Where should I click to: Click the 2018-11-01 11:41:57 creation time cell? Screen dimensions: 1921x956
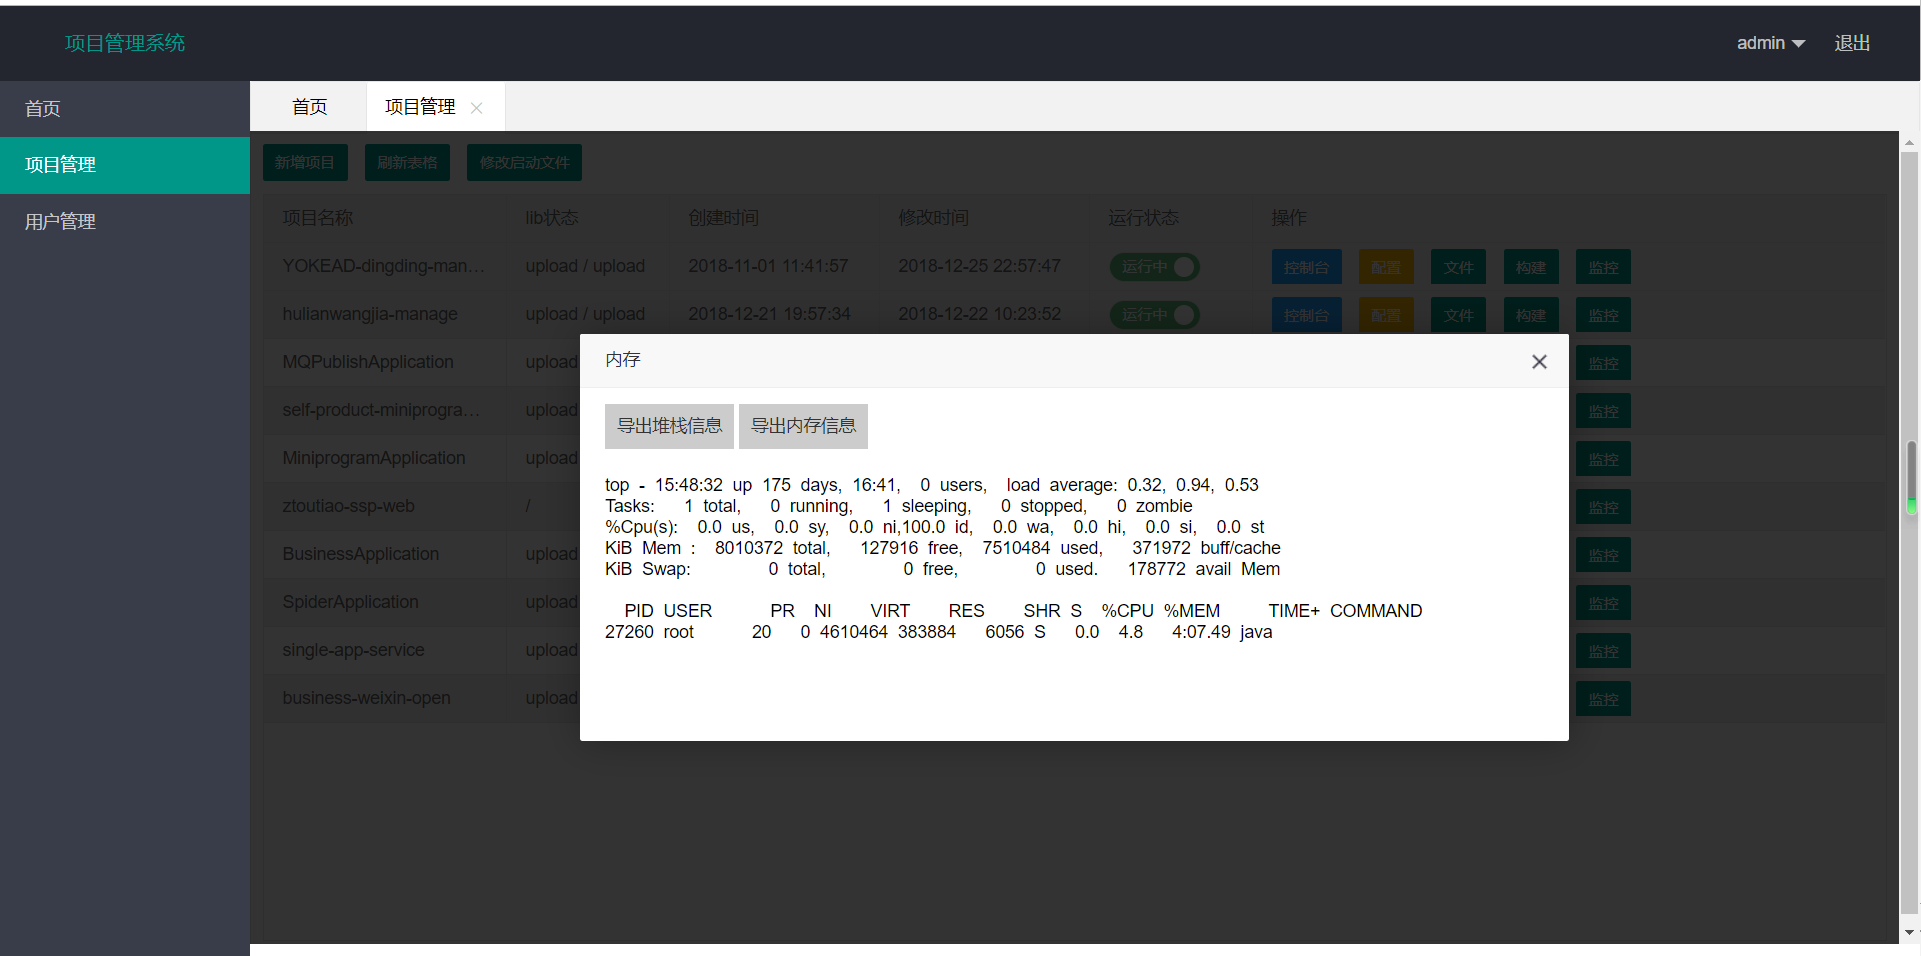(768, 266)
